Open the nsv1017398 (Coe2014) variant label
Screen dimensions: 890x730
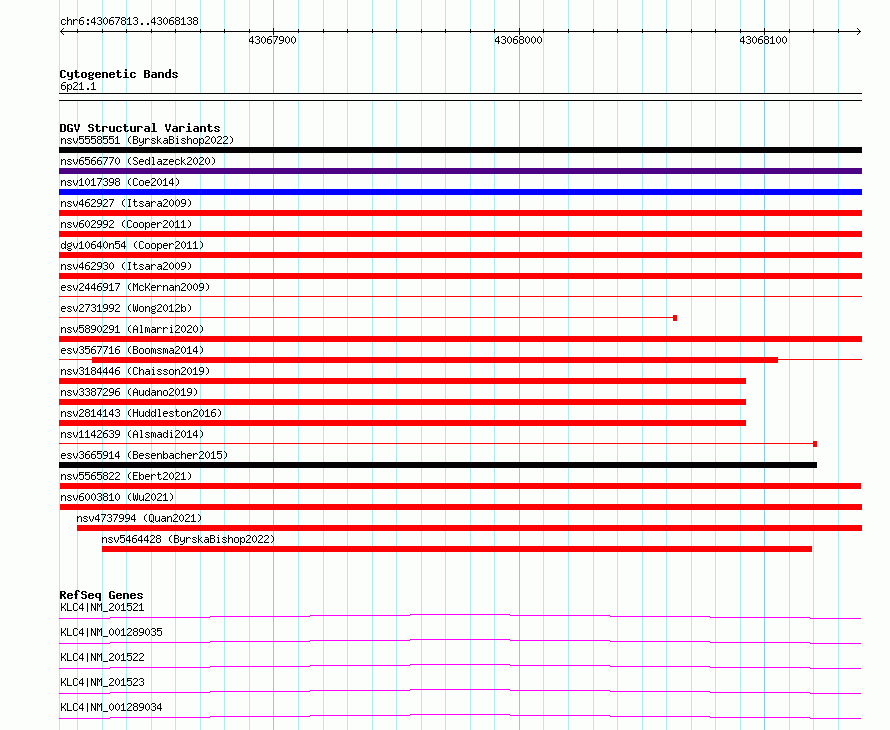click(x=120, y=182)
